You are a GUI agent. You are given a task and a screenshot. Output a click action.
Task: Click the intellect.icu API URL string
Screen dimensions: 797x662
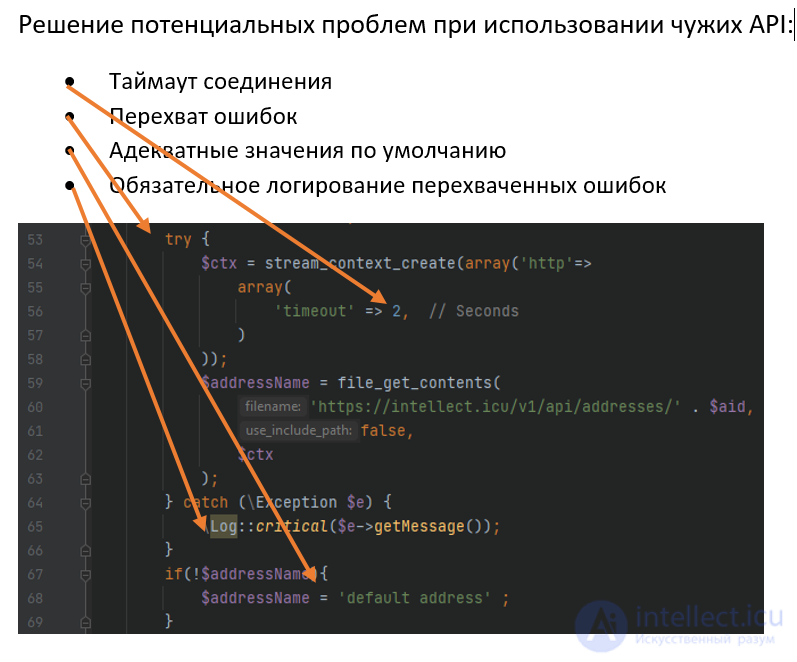click(495, 407)
